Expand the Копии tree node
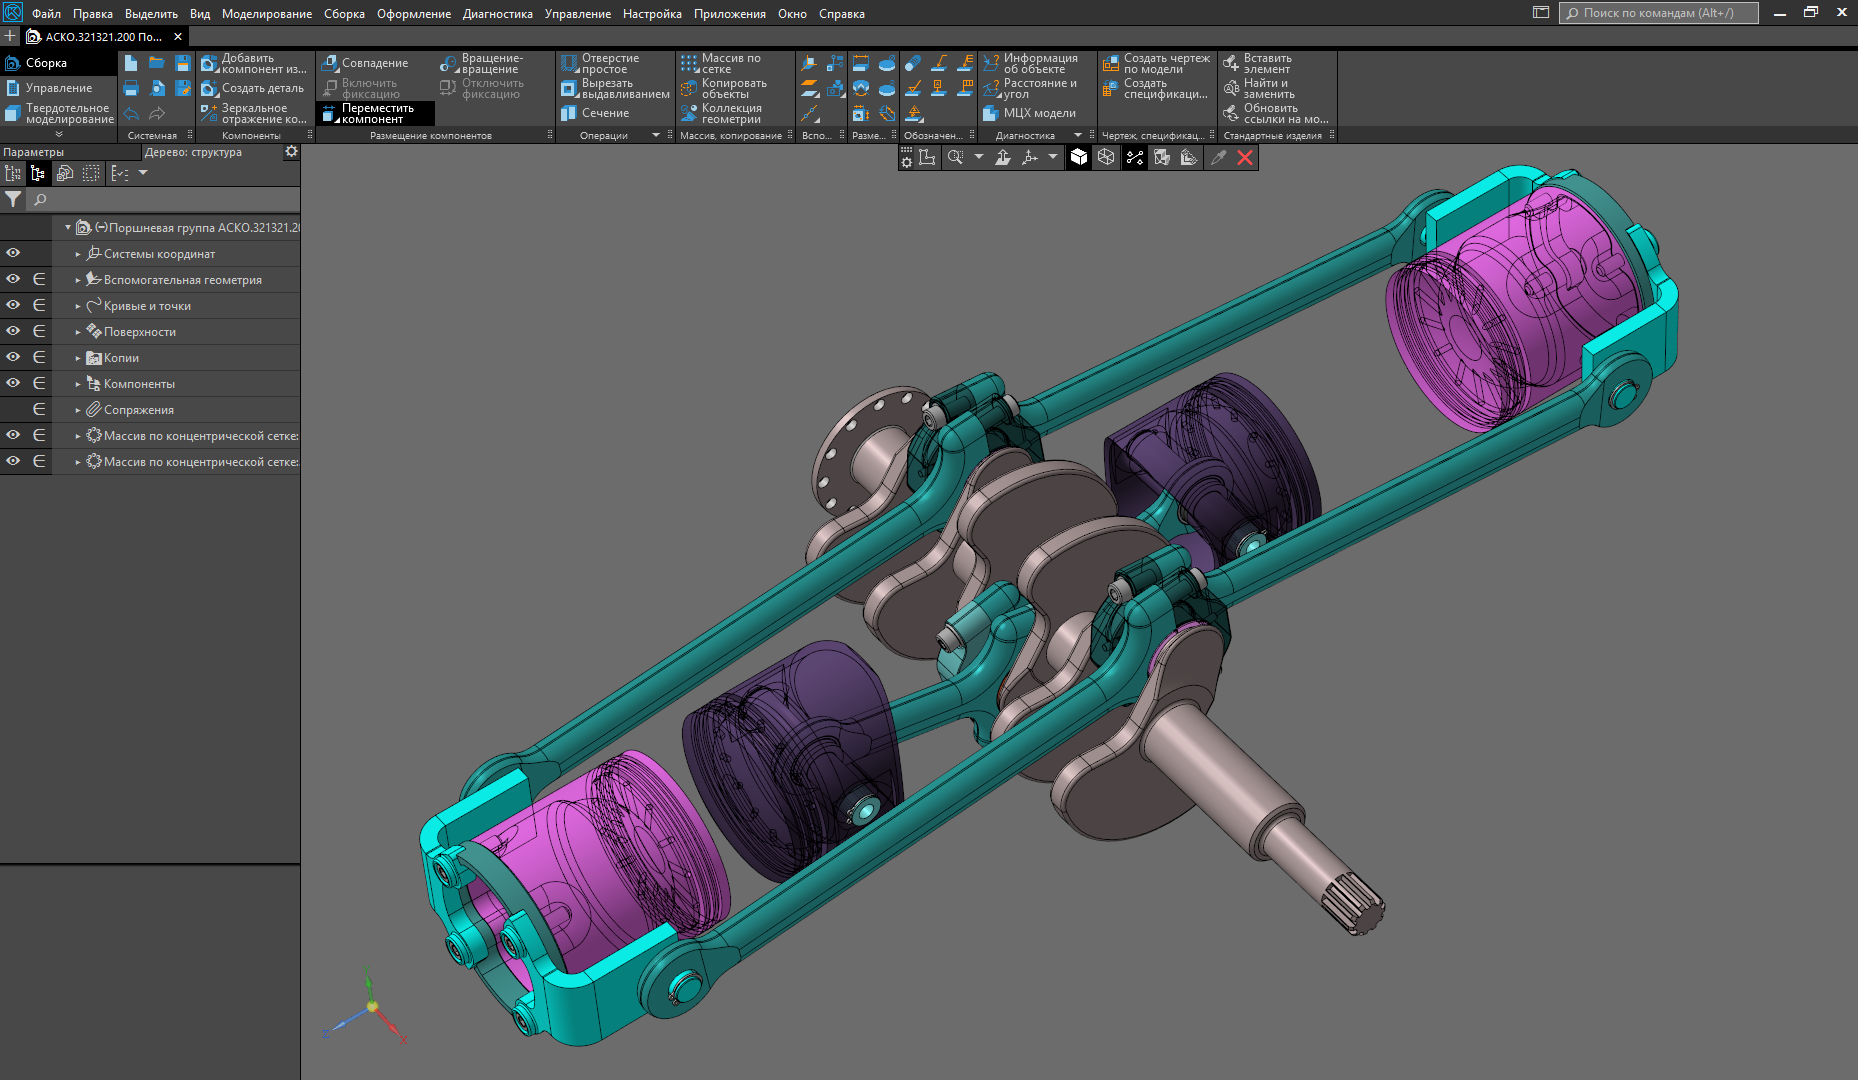The width and height of the screenshot is (1858, 1080). 78,358
